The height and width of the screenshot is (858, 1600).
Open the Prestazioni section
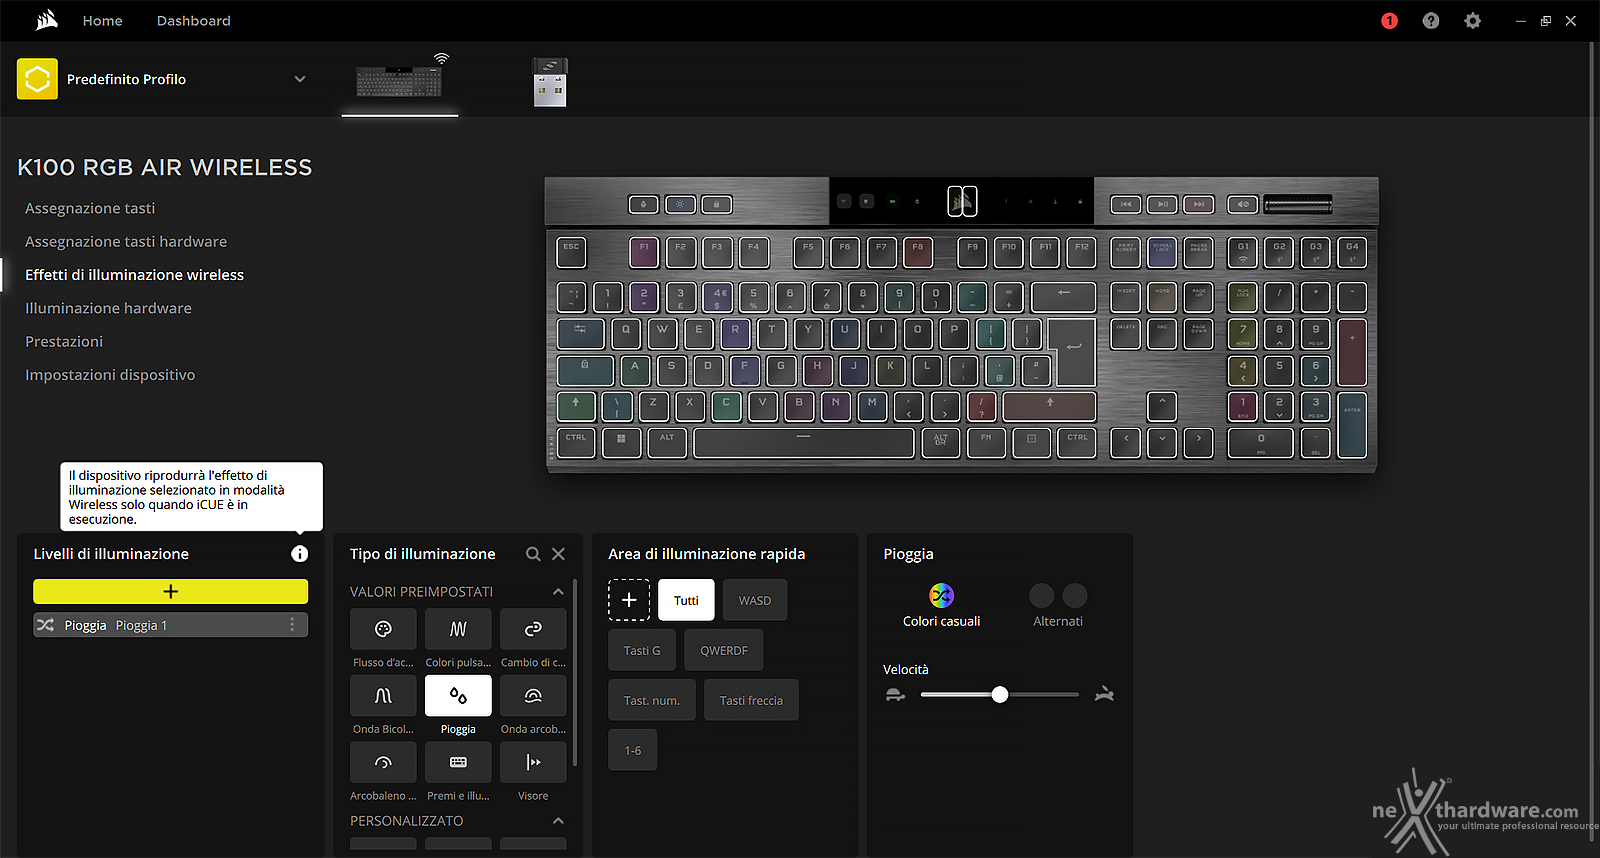coord(64,341)
